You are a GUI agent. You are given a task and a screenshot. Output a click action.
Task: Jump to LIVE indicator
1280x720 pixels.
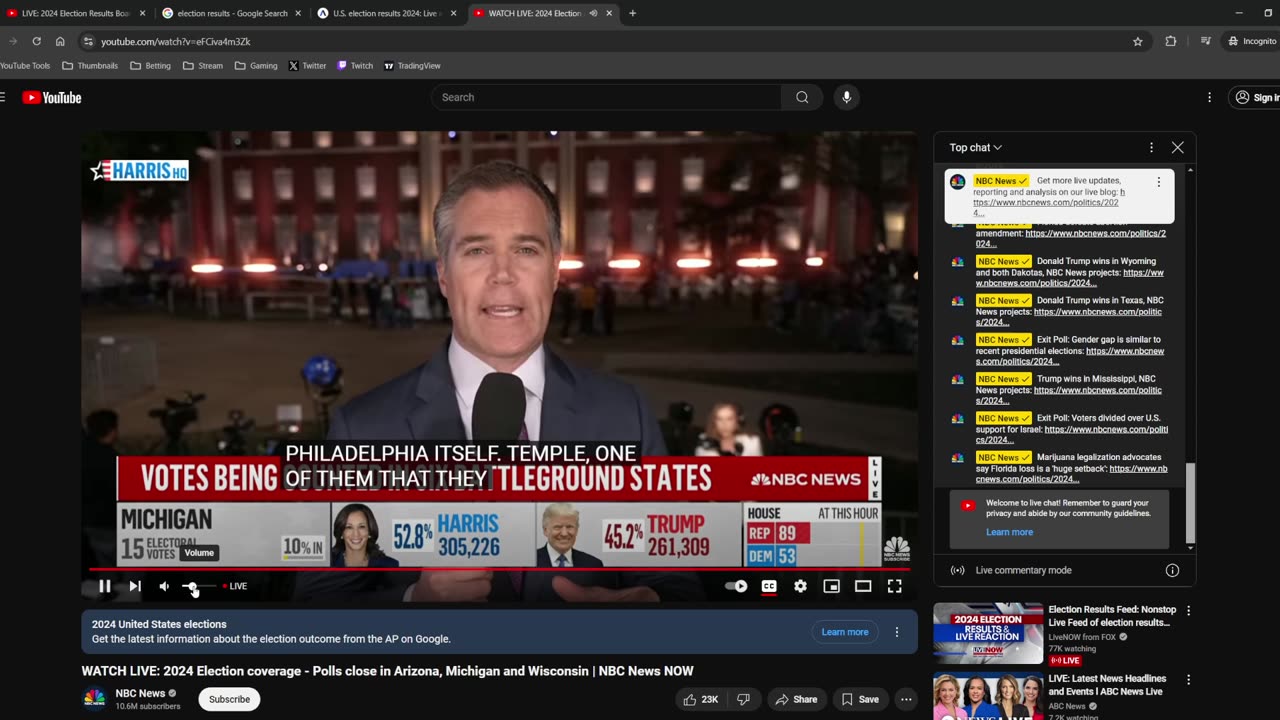click(236, 586)
